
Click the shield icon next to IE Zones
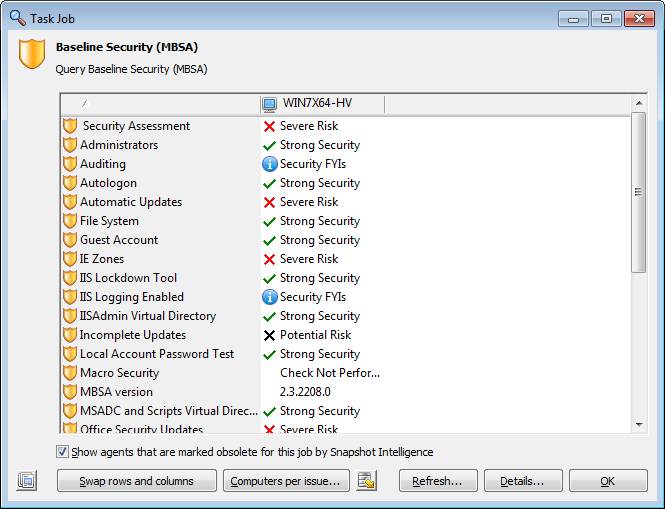pyautogui.click(x=70, y=259)
